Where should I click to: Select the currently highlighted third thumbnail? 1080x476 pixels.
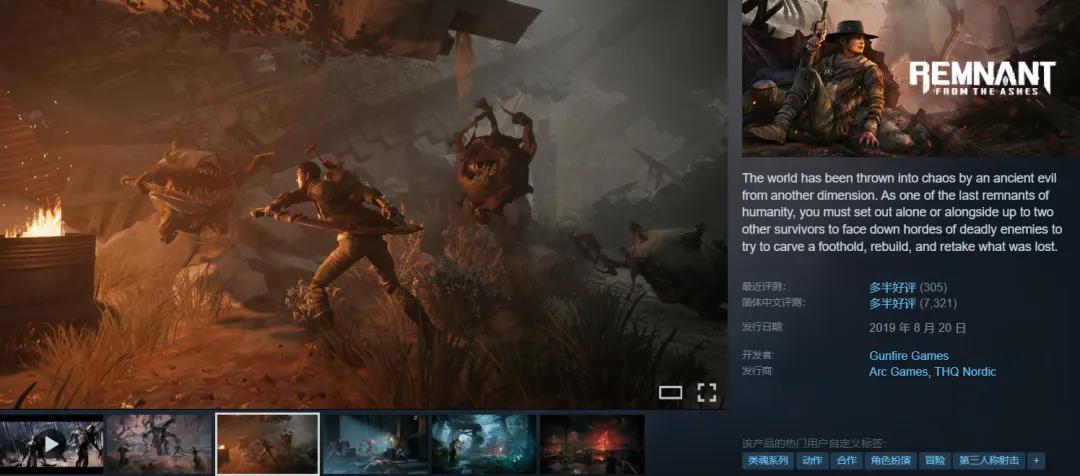[268, 444]
